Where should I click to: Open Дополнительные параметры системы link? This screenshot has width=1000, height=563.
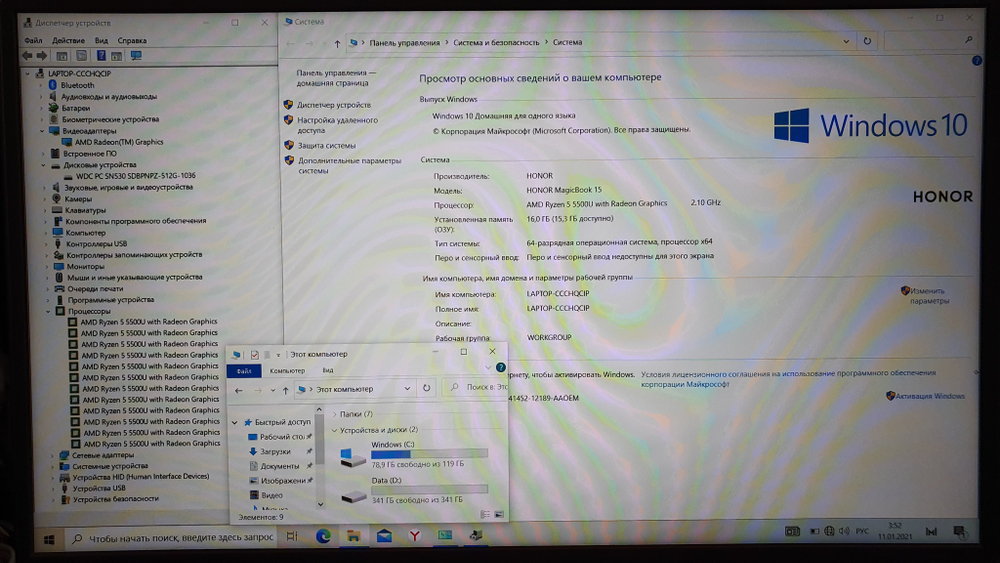click(349, 166)
